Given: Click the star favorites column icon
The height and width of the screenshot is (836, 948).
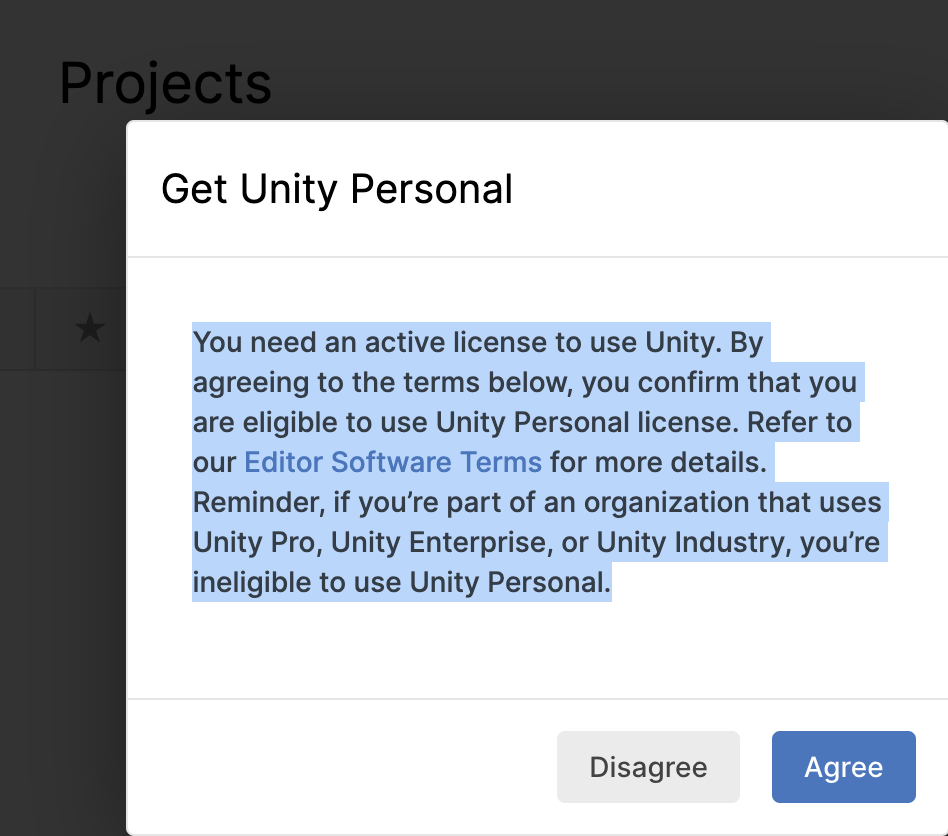Looking at the screenshot, I should (90, 328).
